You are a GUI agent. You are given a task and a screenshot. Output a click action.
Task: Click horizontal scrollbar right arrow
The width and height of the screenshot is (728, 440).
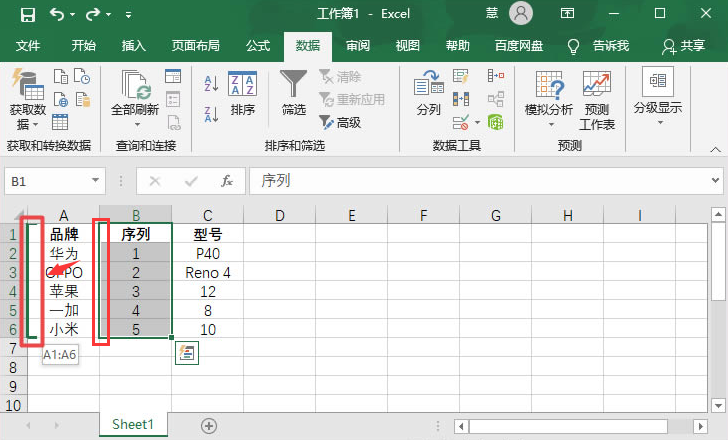pos(701,426)
